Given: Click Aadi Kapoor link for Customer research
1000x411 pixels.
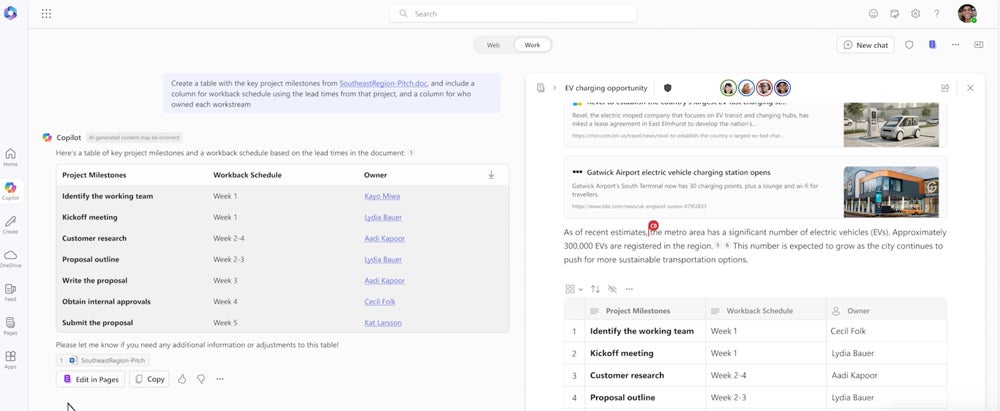Looking at the screenshot, I should click(x=385, y=238).
